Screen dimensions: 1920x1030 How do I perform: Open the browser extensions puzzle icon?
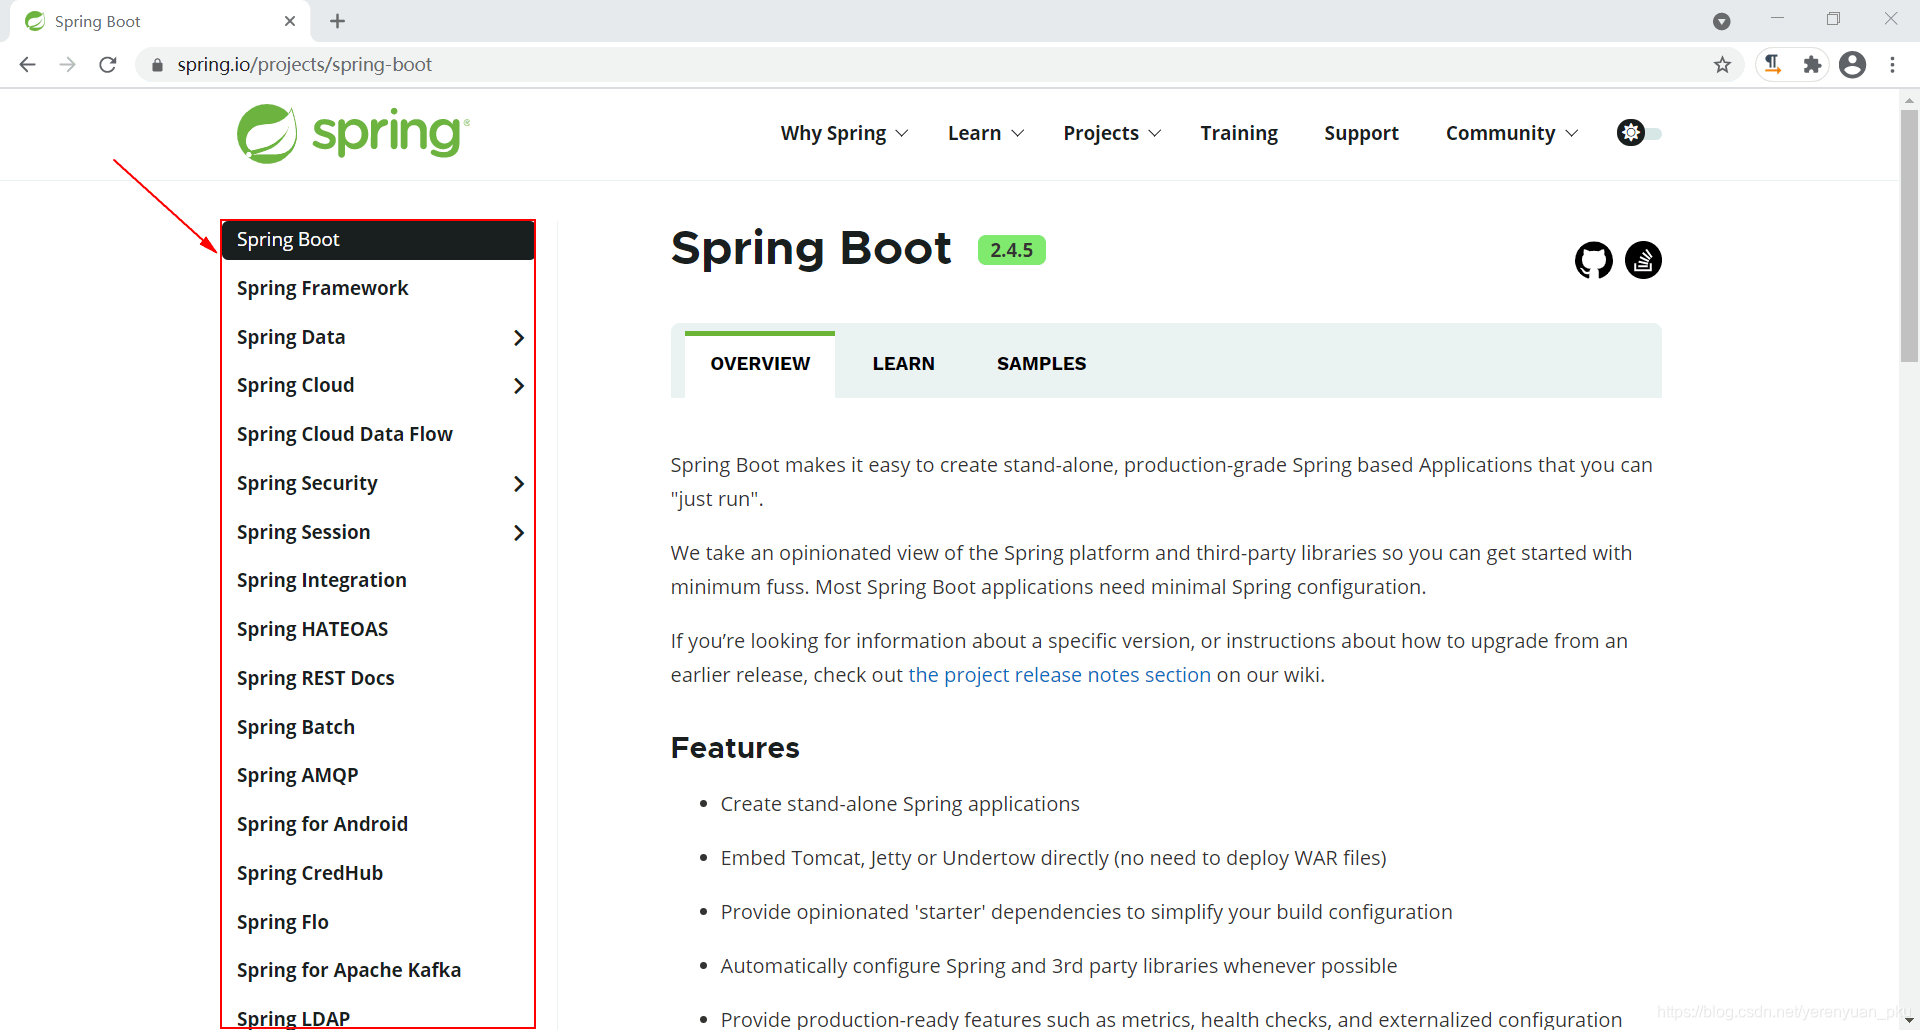click(1812, 65)
